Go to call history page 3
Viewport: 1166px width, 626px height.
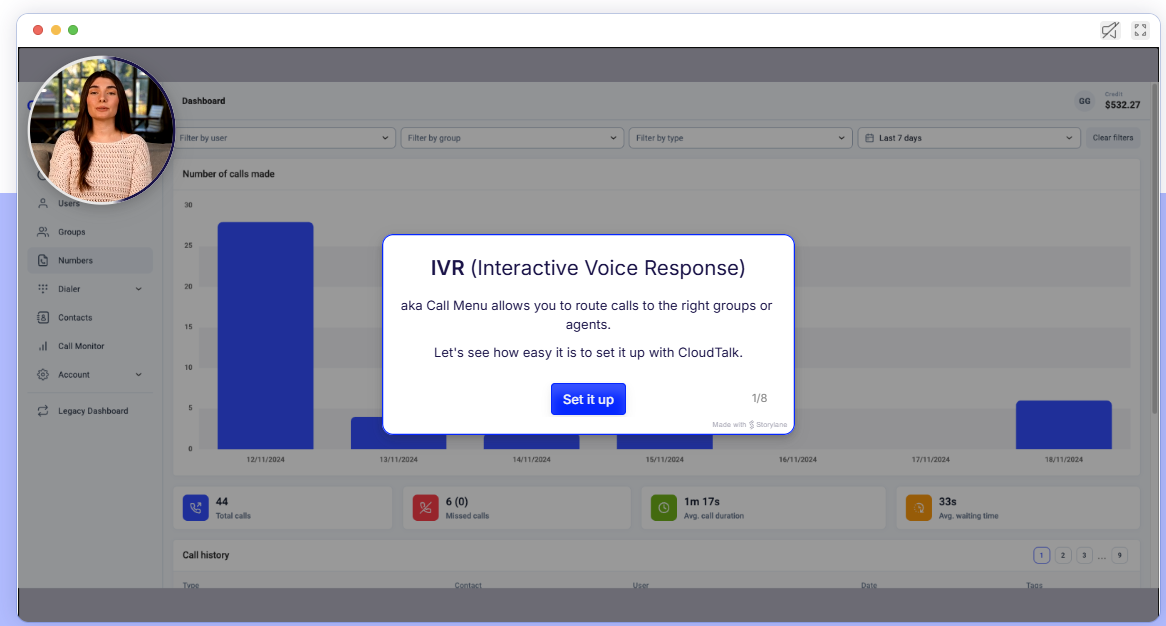click(x=1084, y=555)
